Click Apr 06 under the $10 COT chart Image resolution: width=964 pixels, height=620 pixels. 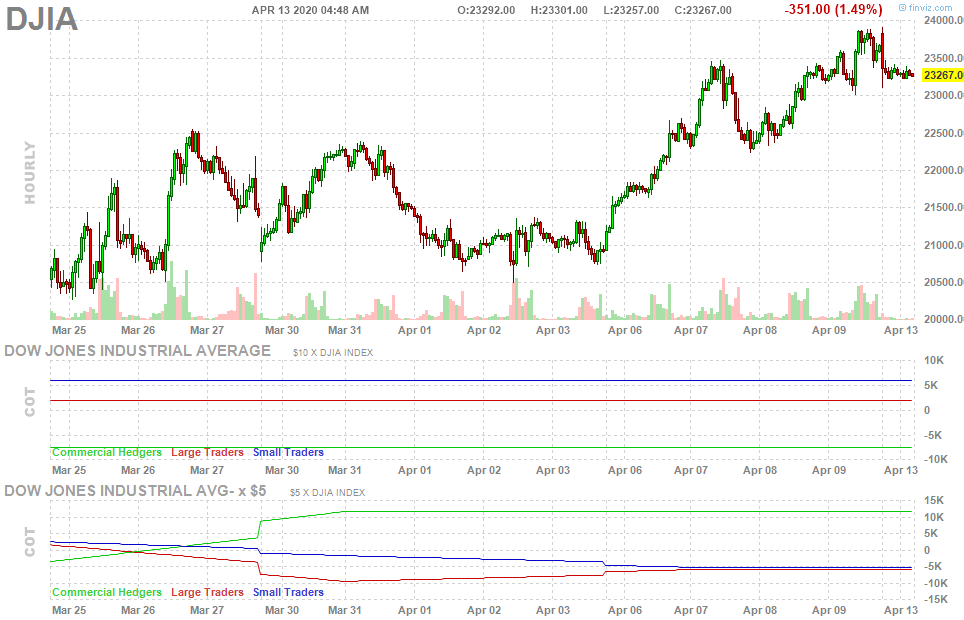pos(625,471)
